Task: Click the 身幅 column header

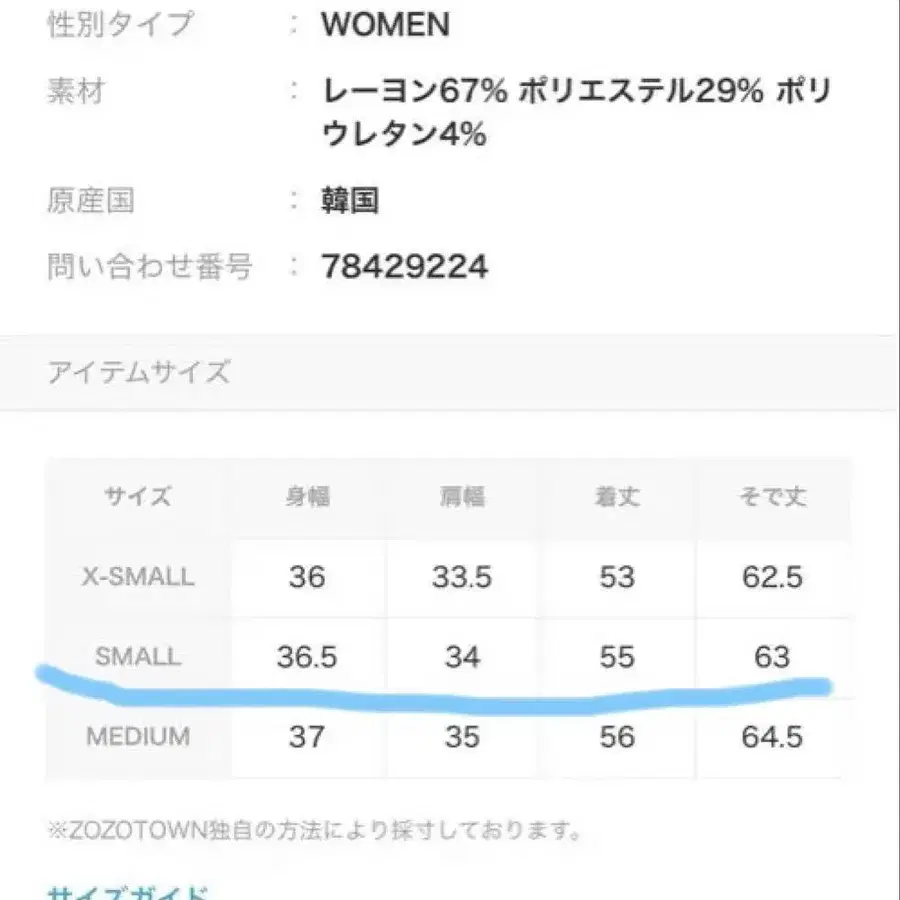Action: 306,496
